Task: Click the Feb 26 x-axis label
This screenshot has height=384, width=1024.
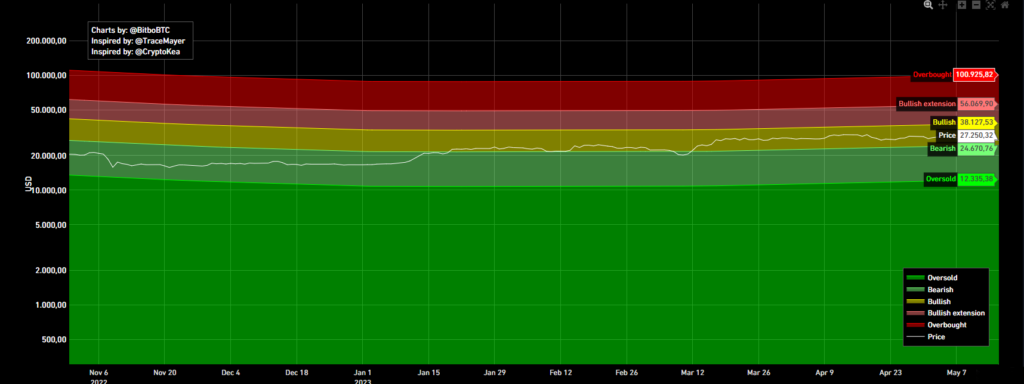Action: point(626,372)
